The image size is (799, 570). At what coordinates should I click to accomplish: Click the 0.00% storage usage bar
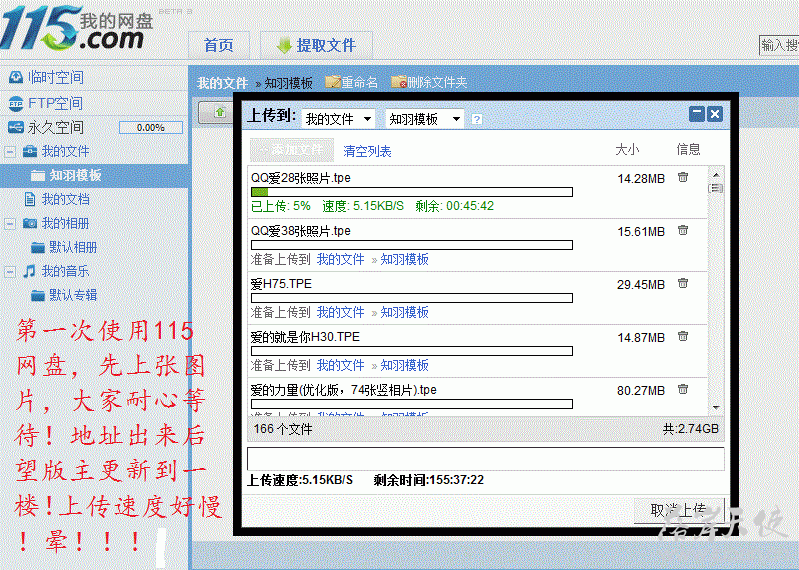click(151, 127)
